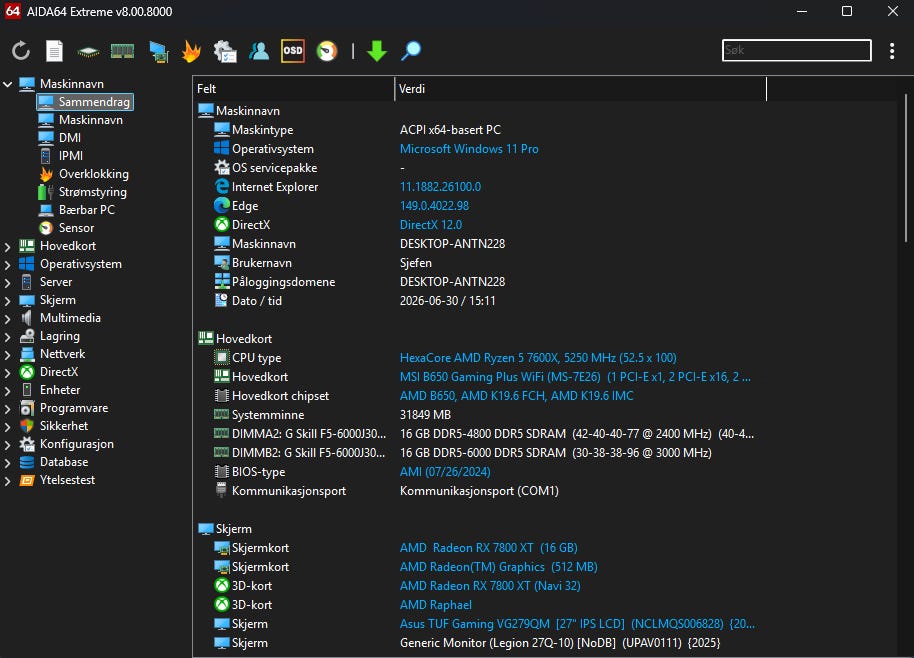Open the DirectX 12.0 link
The image size is (914, 658).
click(x=431, y=224)
